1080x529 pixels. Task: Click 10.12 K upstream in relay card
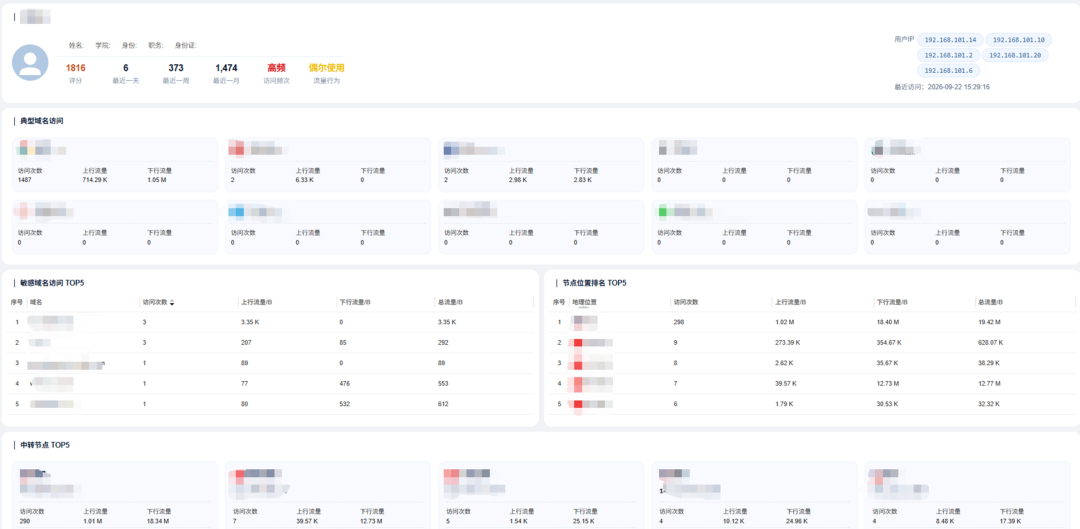coord(734,521)
